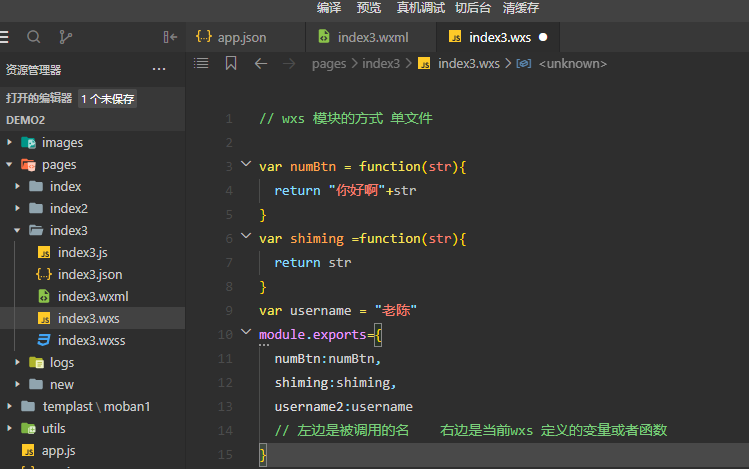Click the 编译 menu item
The height and width of the screenshot is (469, 749).
(329, 8)
